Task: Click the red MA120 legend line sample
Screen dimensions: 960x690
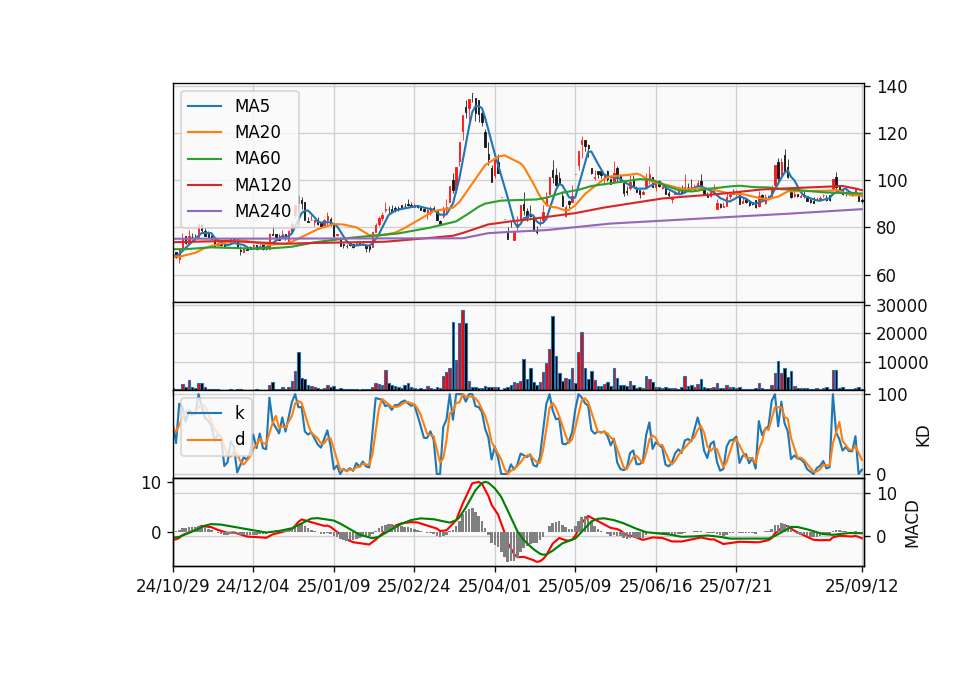Action: [x=204, y=185]
